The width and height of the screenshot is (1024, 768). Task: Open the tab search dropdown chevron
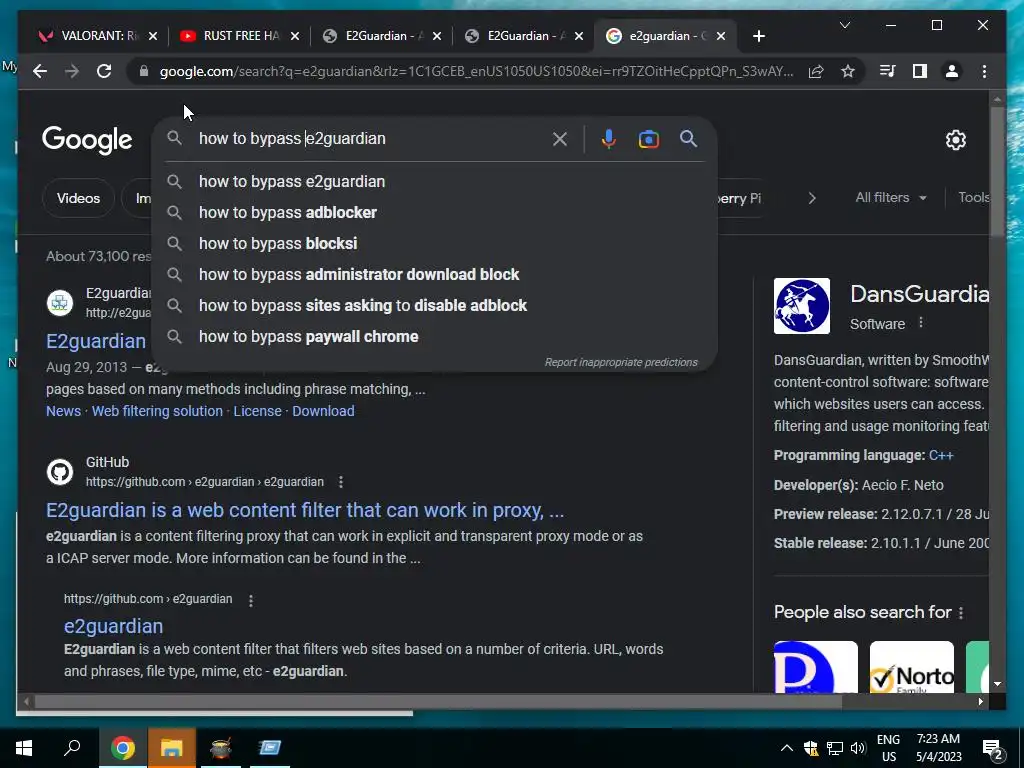tap(844, 25)
